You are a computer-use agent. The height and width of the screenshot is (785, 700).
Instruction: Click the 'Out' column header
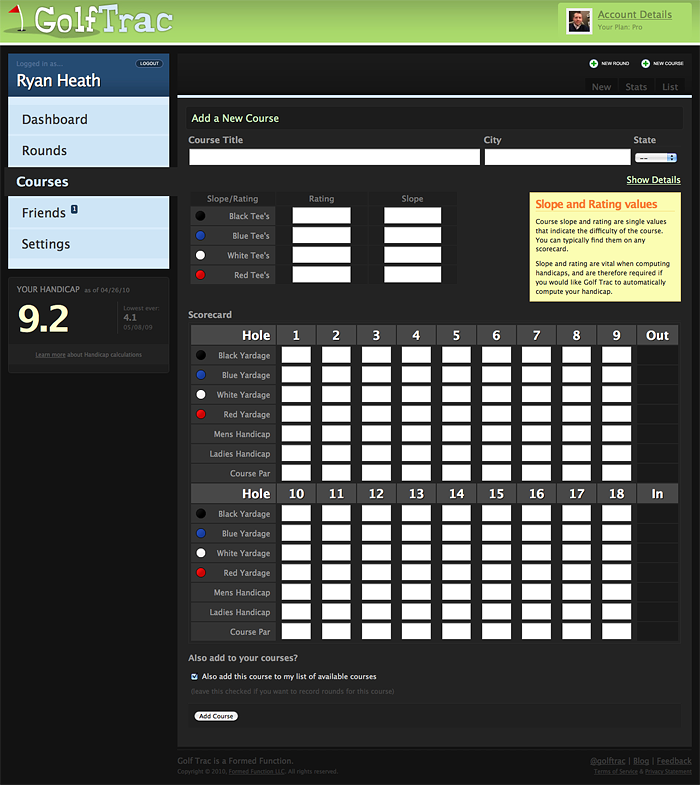tap(657, 335)
